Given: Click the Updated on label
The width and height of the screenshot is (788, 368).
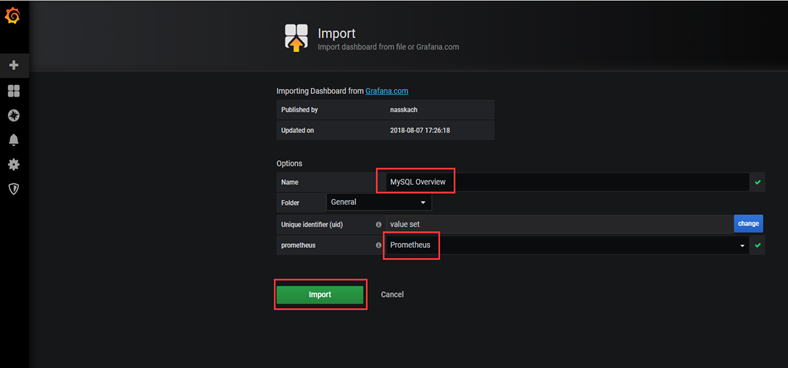Looking at the screenshot, I should click(298, 130).
